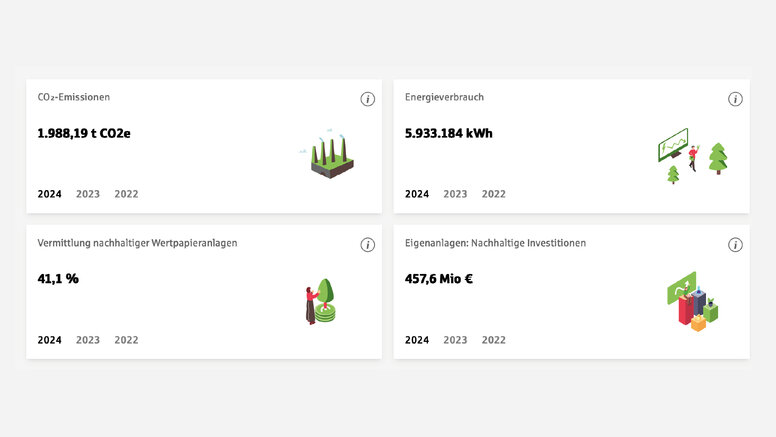Viewport: 776px width, 437px height.
Task: Show 2022 for nachhaltige Investitionen
Action: click(494, 340)
